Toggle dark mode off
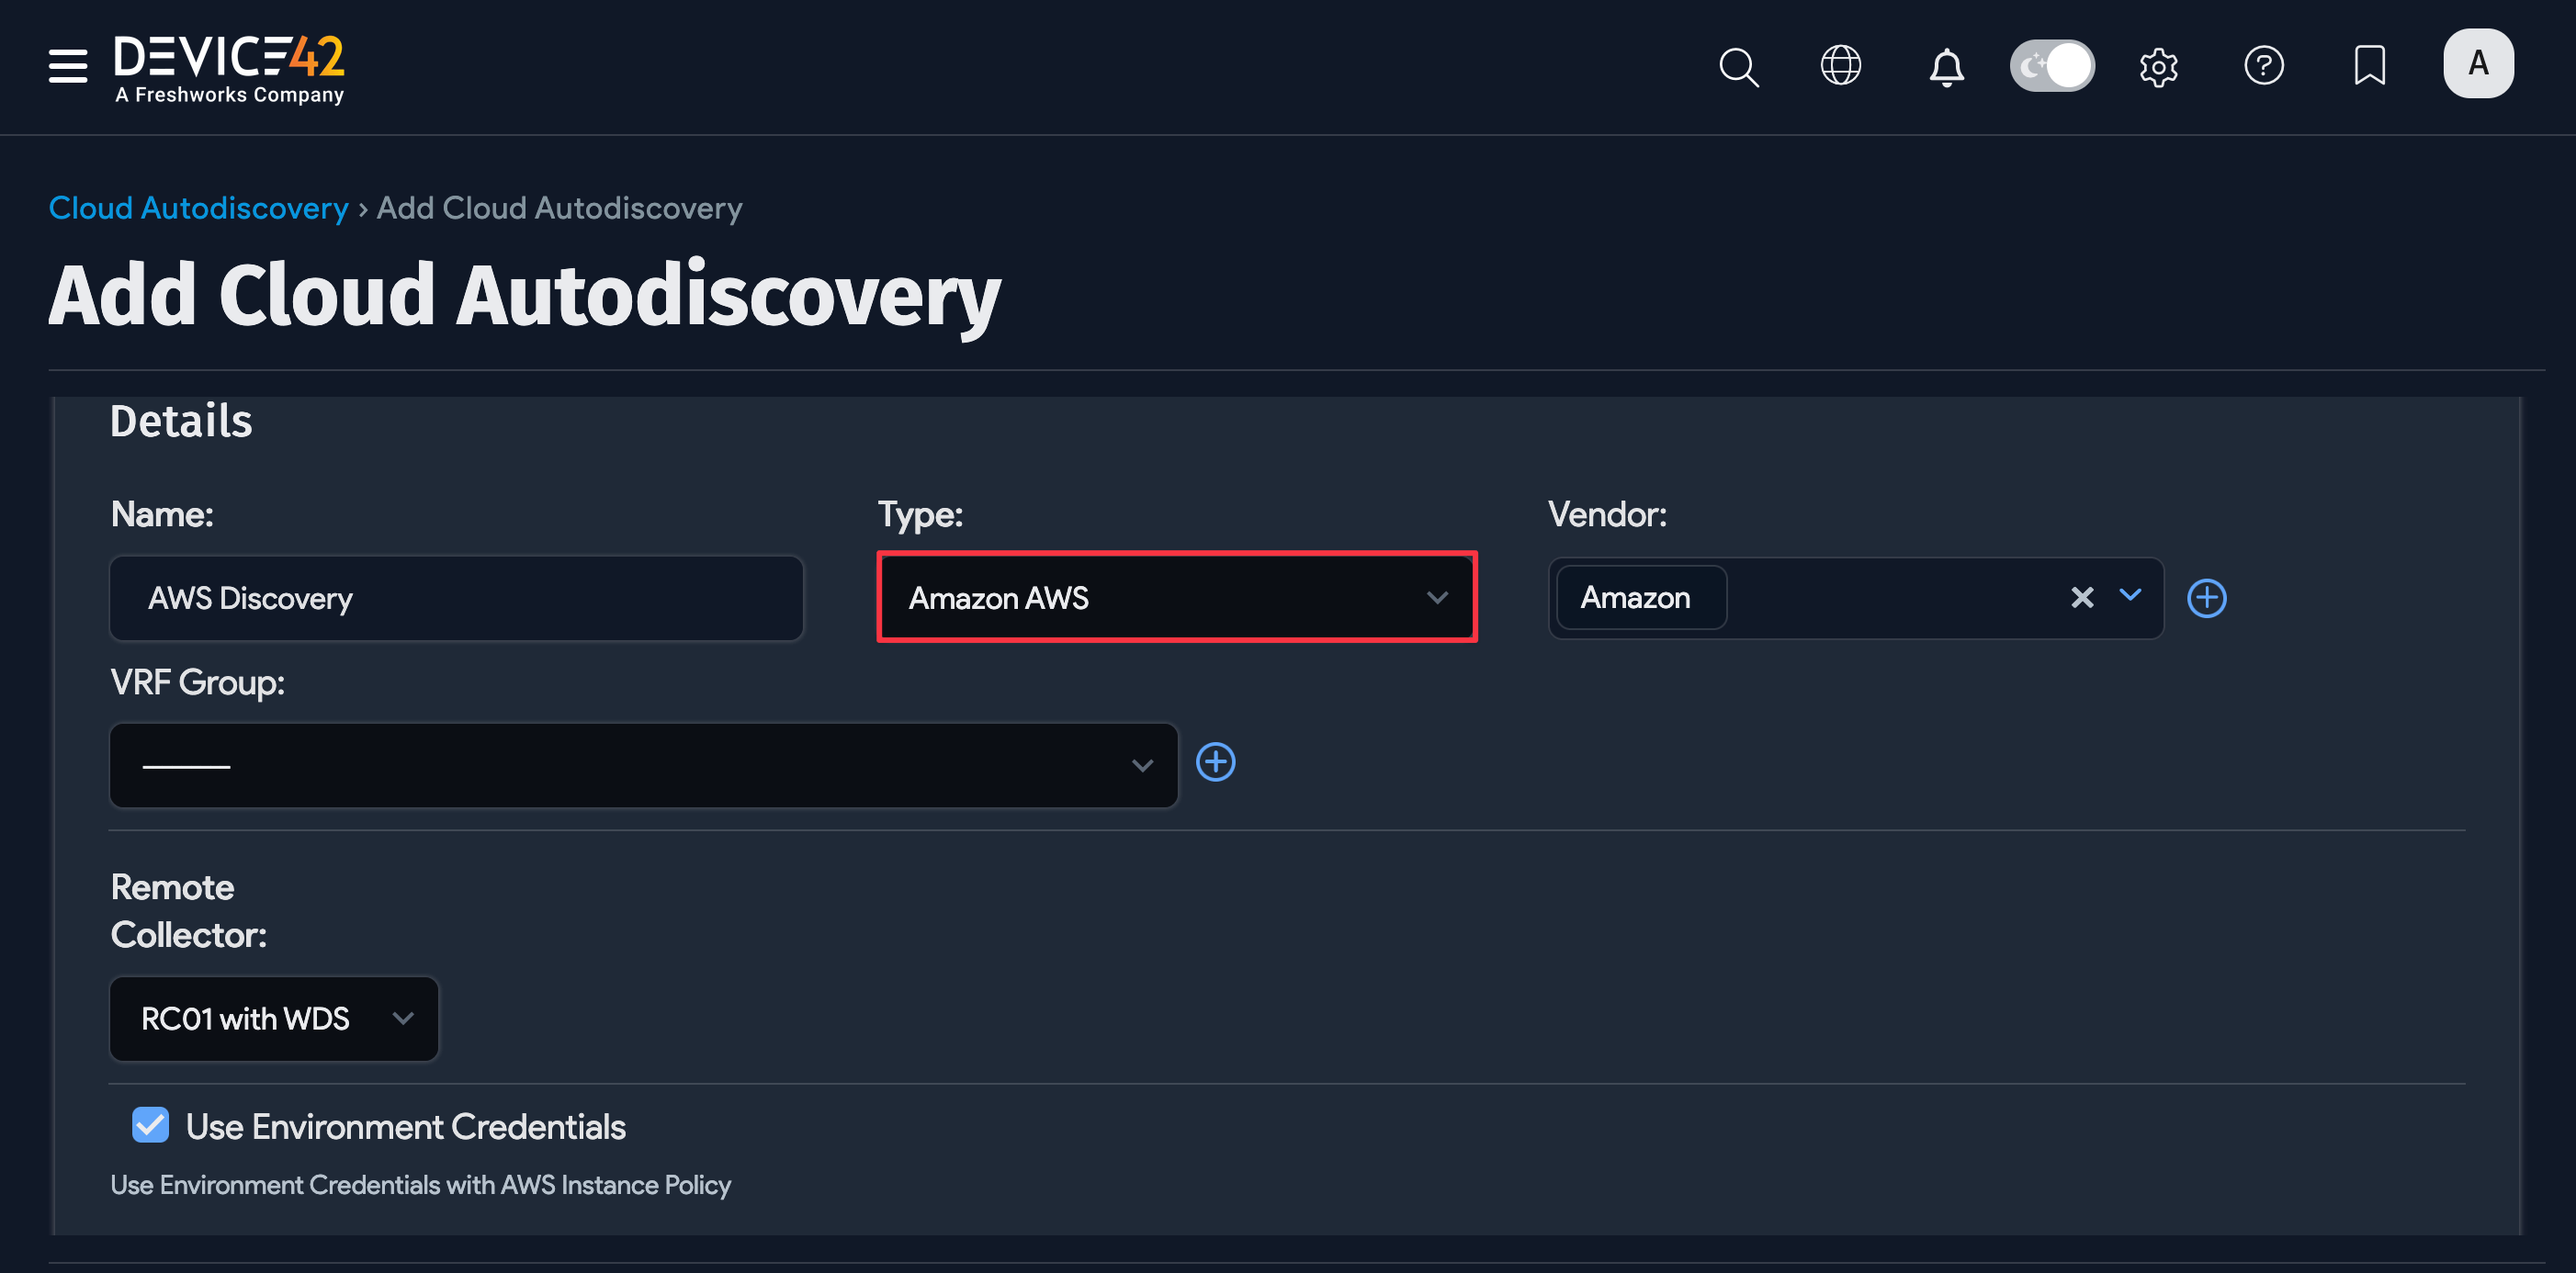This screenshot has height=1273, width=2576. [x=2052, y=65]
